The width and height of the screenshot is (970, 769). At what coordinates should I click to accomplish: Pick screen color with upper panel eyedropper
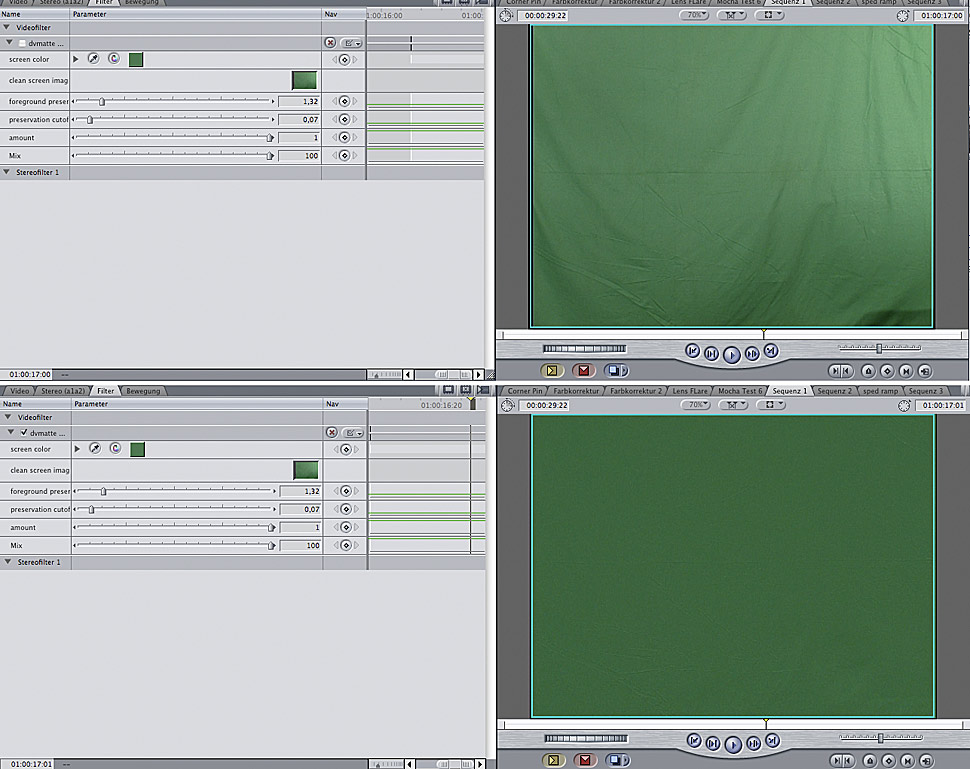(92, 59)
